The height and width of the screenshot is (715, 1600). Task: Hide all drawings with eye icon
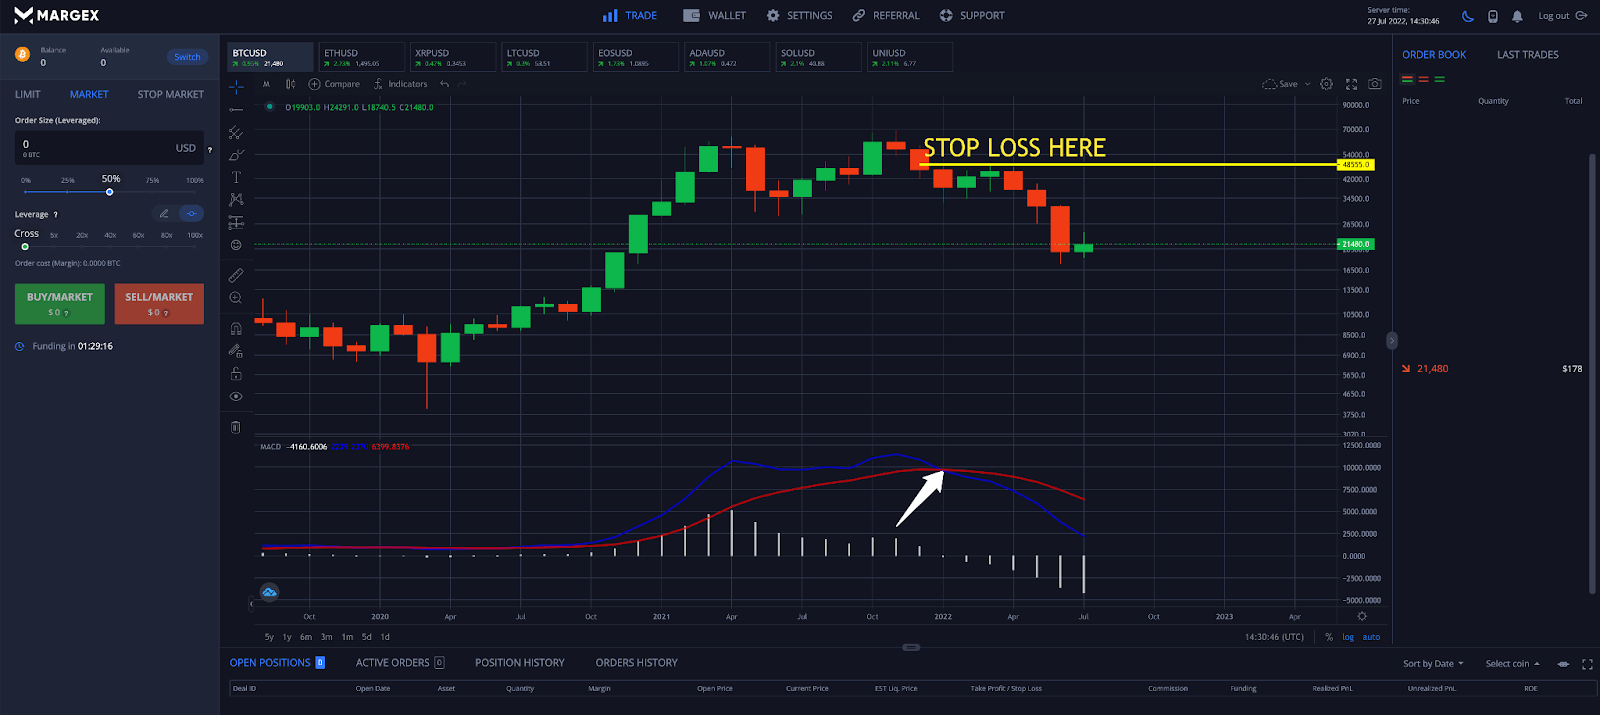(236, 397)
